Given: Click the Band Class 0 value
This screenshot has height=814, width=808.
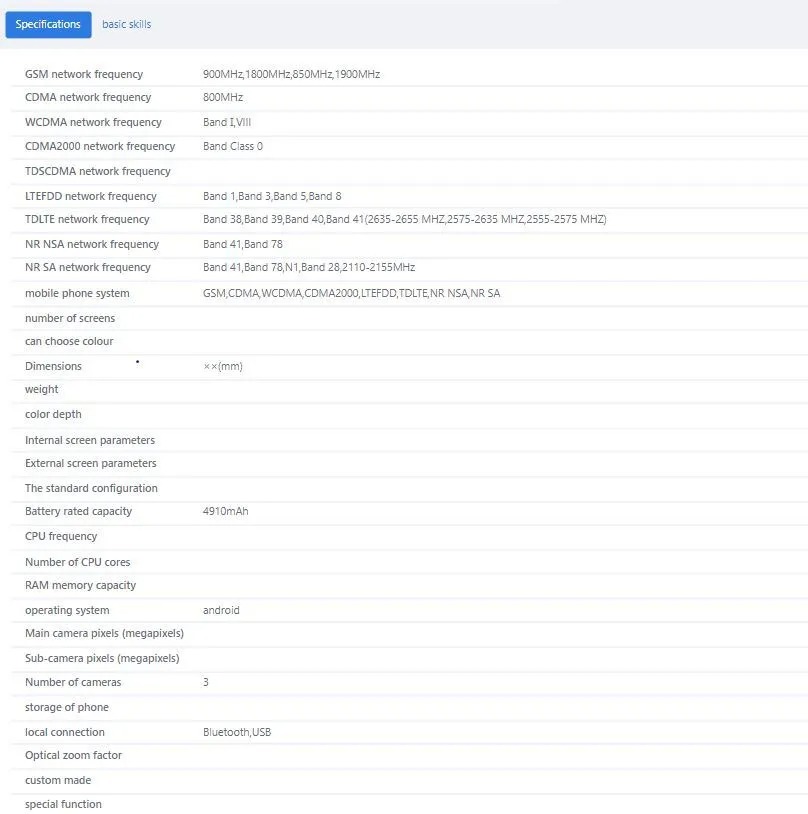Looking at the screenshot, I should point(233,146).
